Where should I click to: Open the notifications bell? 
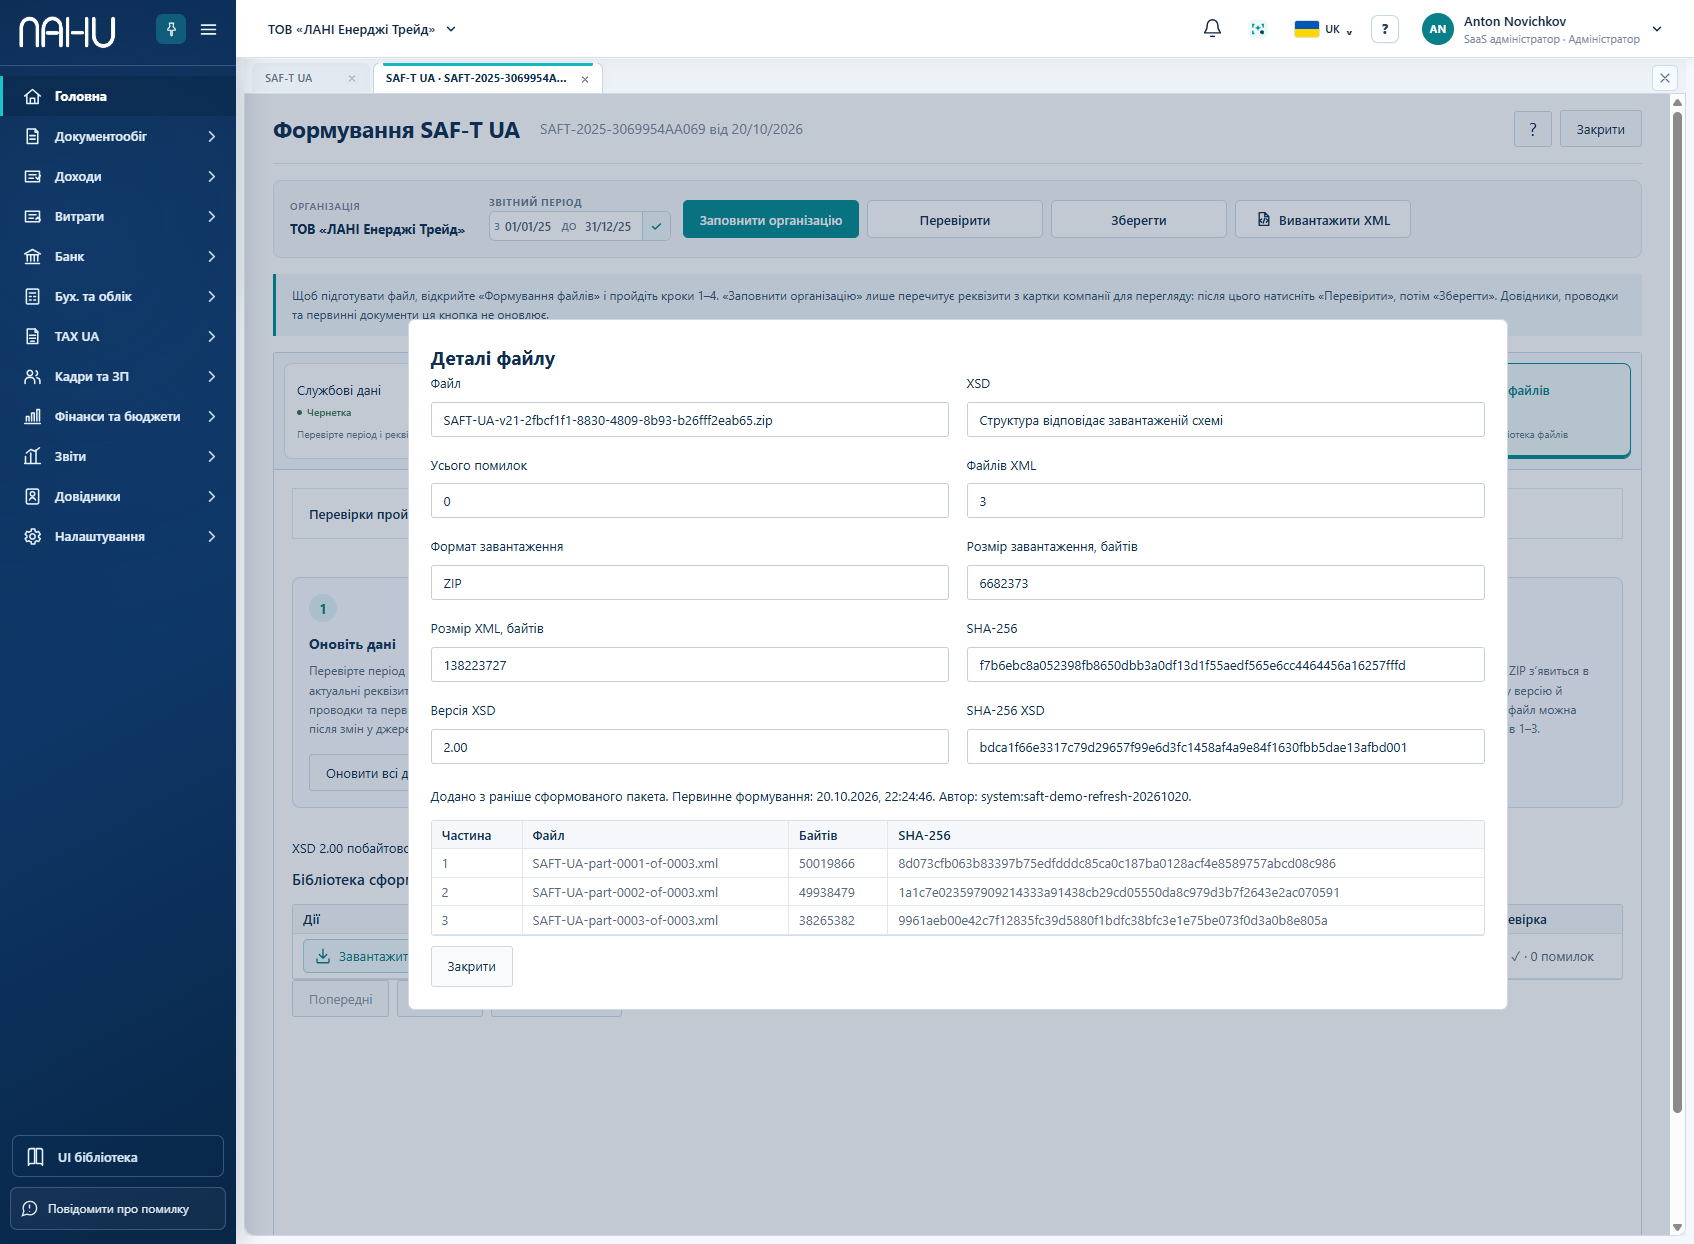[x=1212, y=29]
